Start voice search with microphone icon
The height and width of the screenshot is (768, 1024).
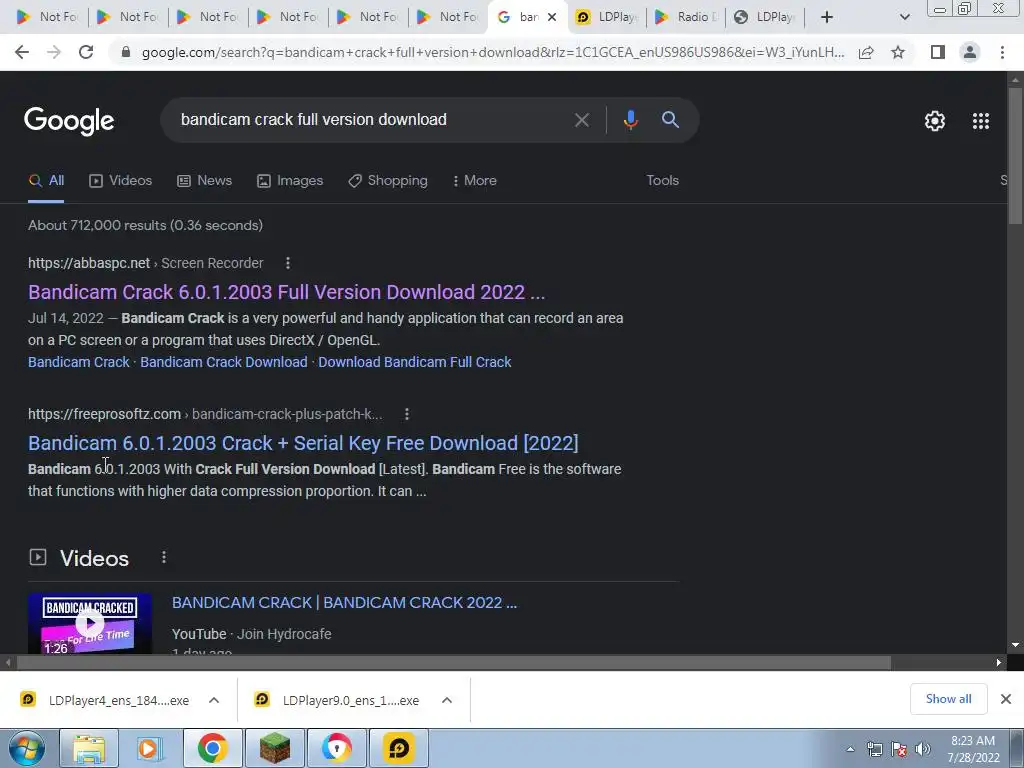pos(630,120)
